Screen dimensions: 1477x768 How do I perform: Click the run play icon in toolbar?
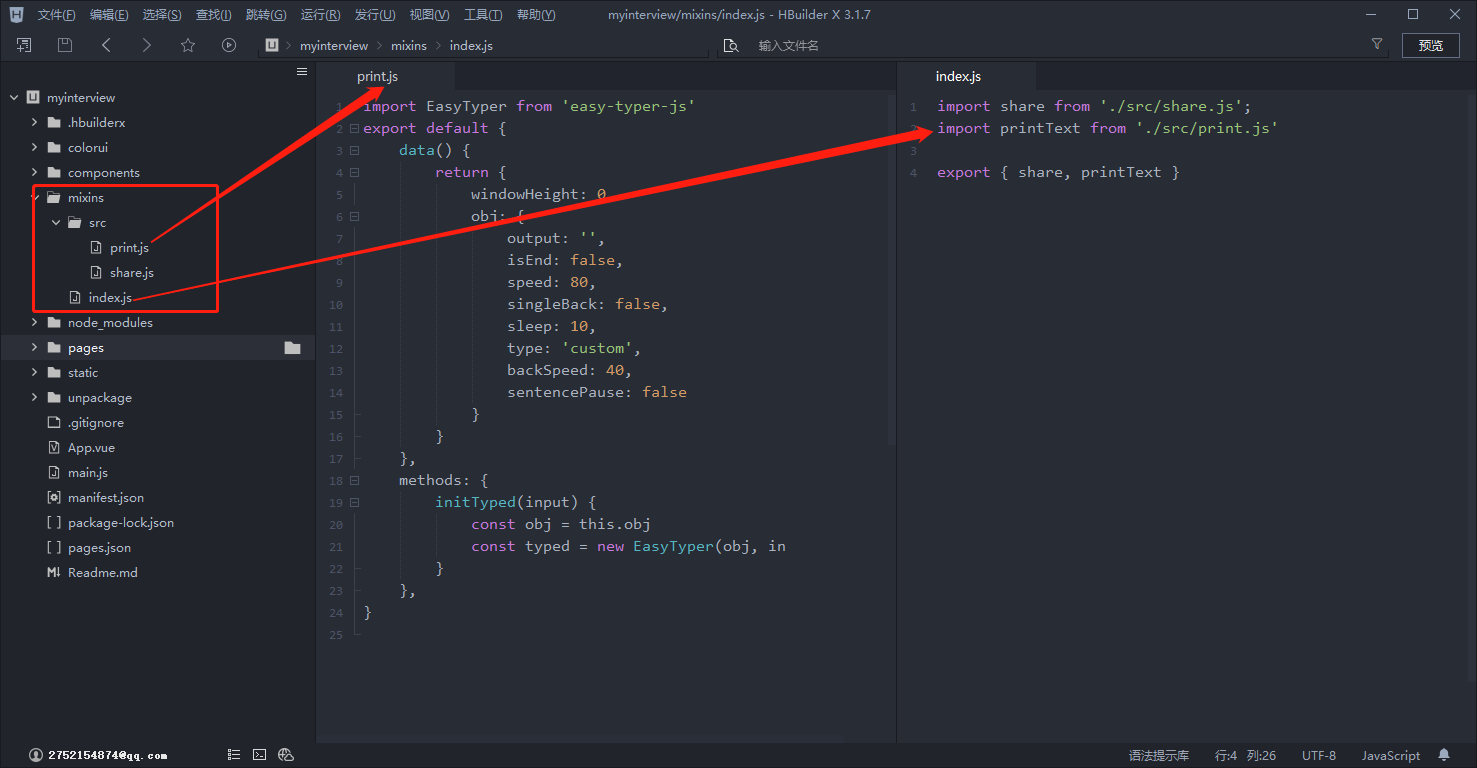pyautogui.click(x=229, y=45)
